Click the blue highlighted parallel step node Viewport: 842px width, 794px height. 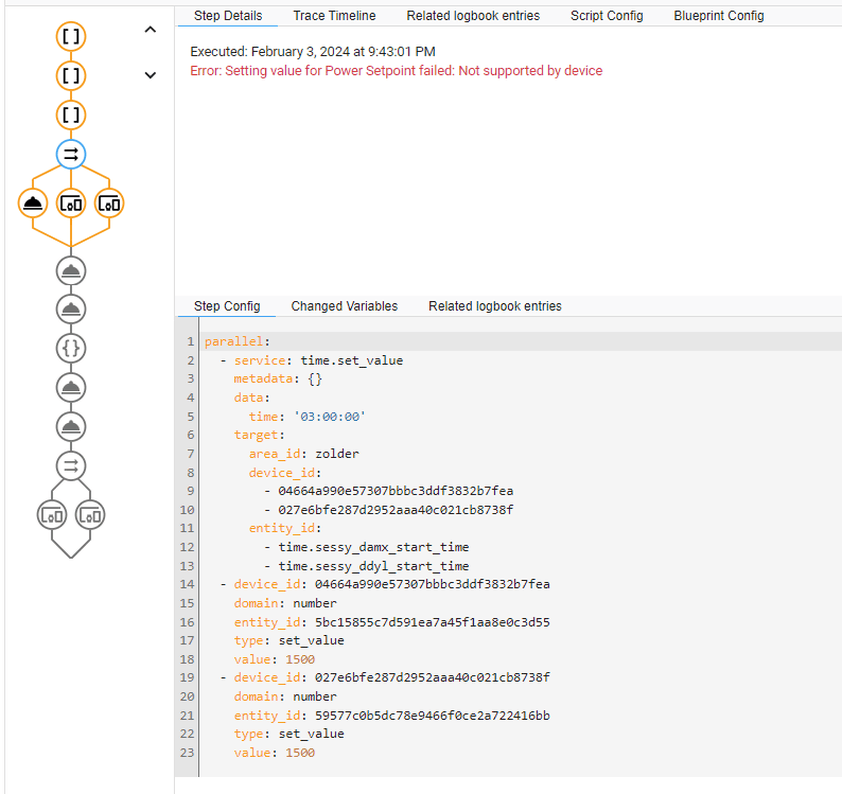[71, 154]
